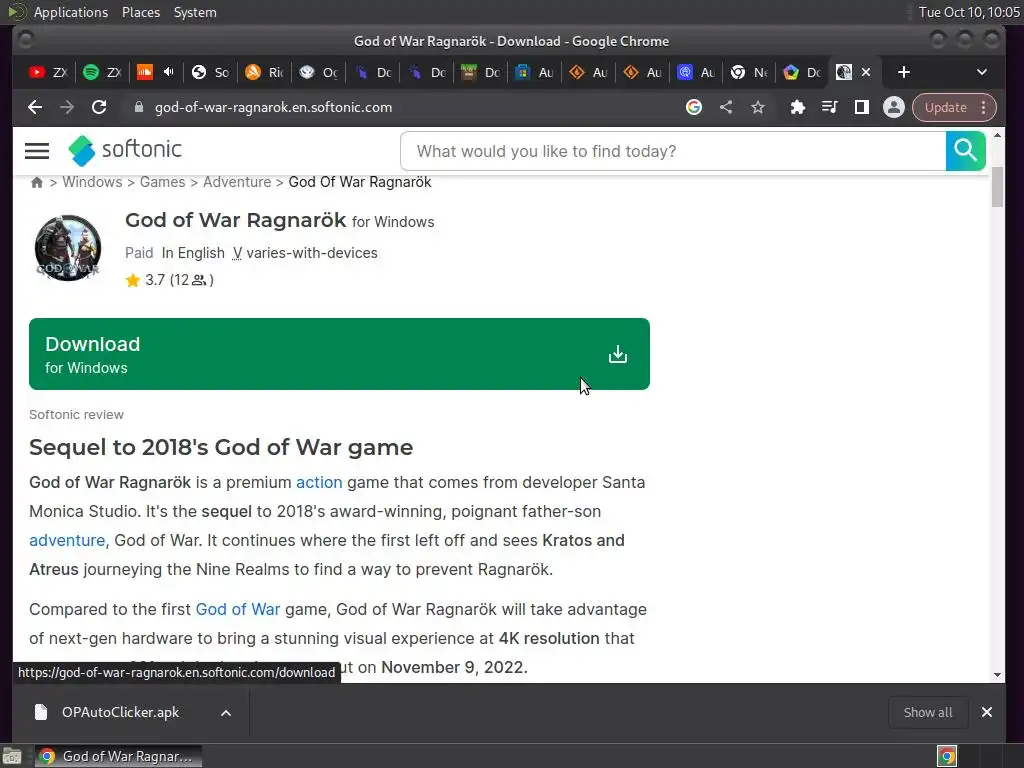
Task: Show all downloads
Action: pos(928,712)
